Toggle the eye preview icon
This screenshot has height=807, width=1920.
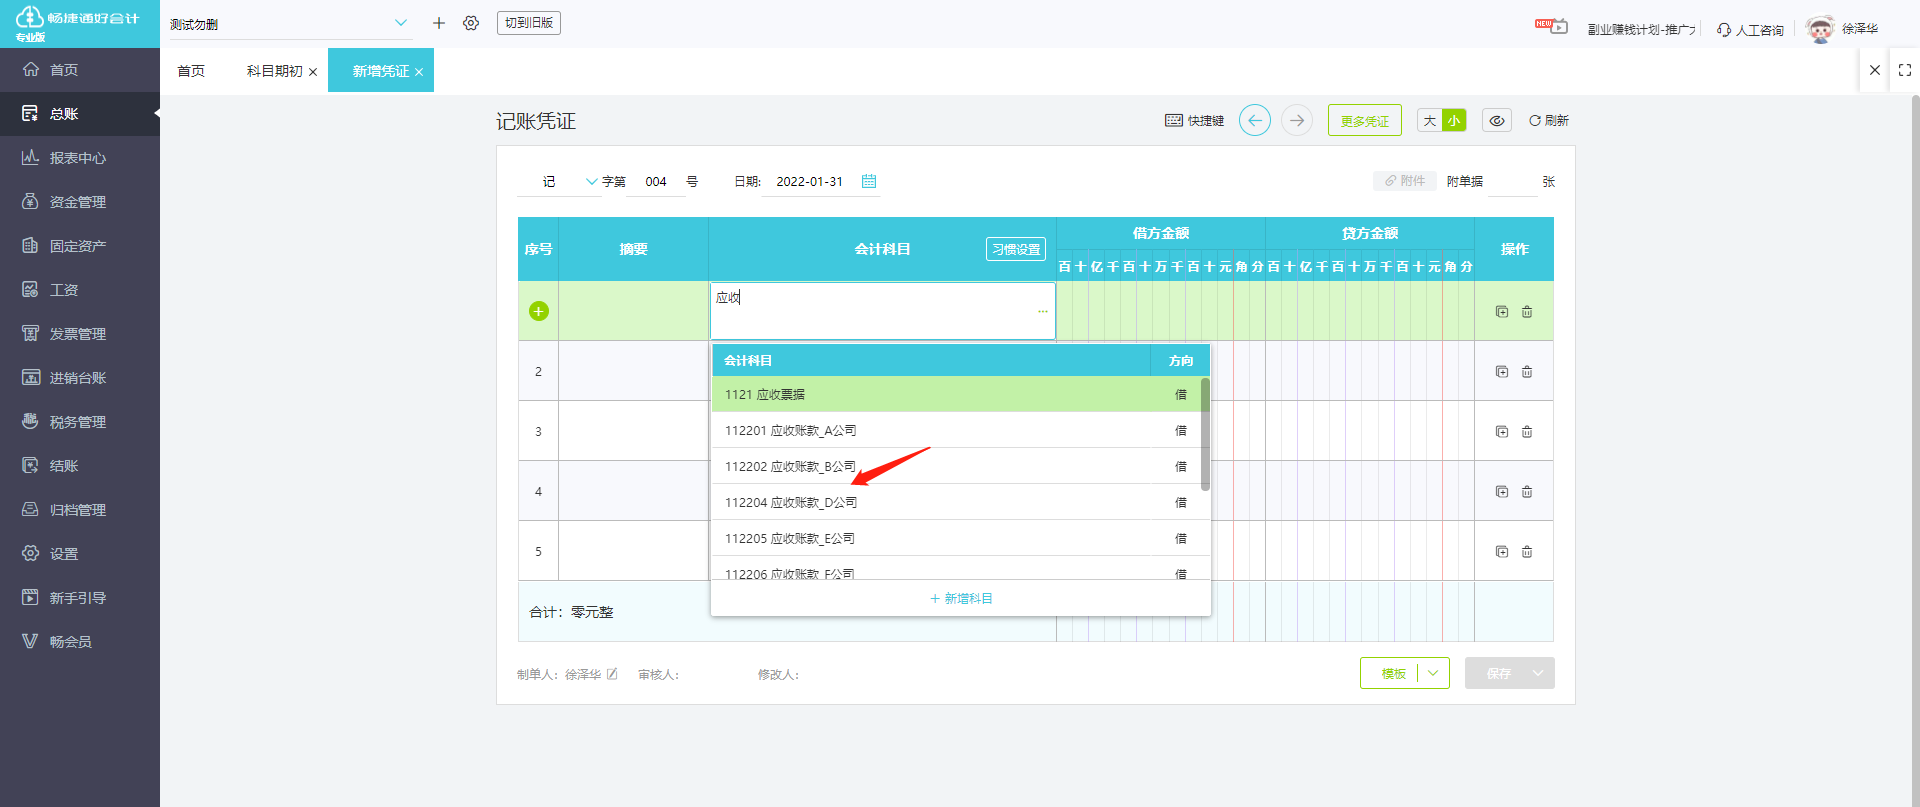point(1497,120)
